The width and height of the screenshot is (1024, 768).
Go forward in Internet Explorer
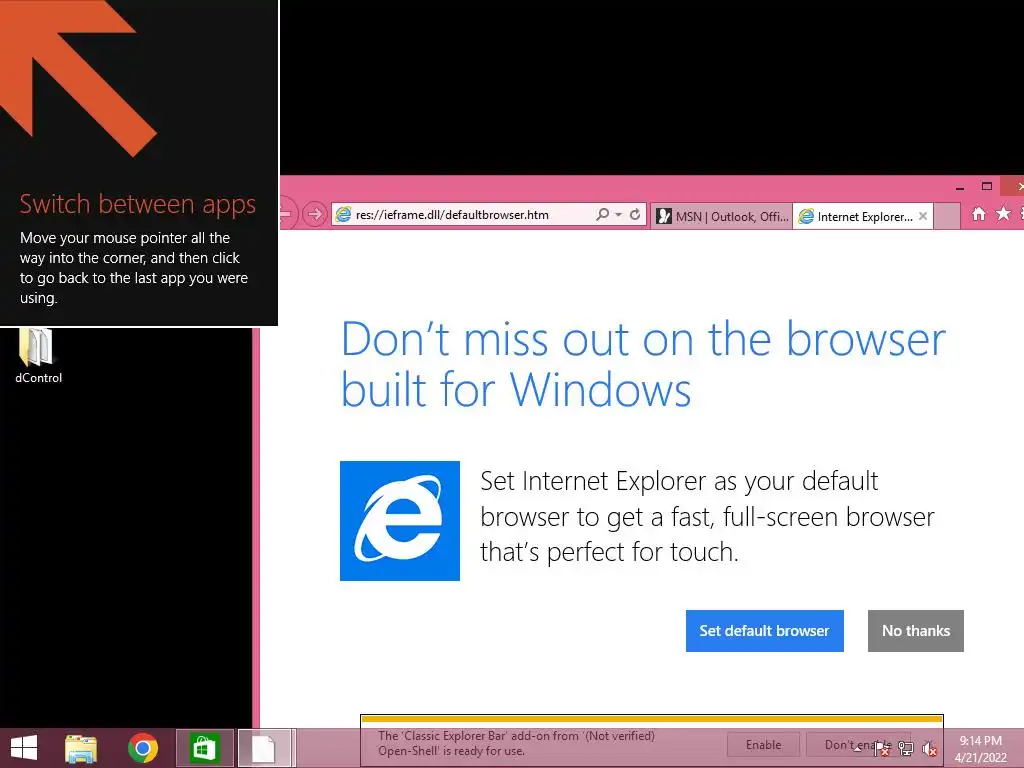[315, 214]
